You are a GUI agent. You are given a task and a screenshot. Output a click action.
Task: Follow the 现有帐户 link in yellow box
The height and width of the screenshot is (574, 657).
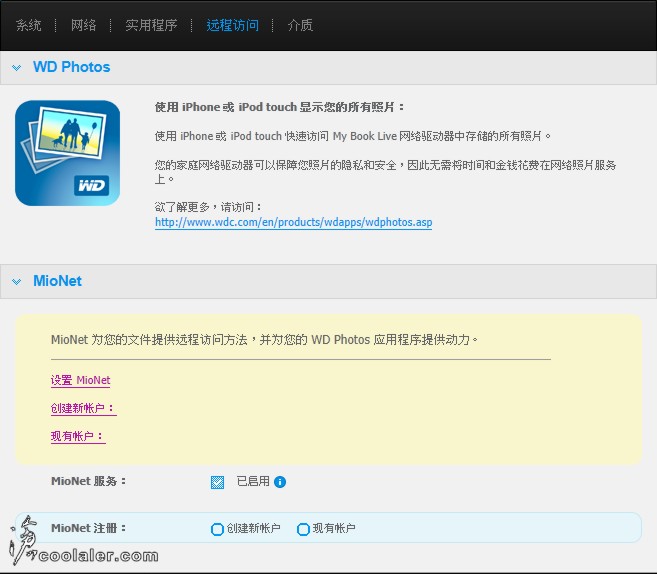[78, 436]
